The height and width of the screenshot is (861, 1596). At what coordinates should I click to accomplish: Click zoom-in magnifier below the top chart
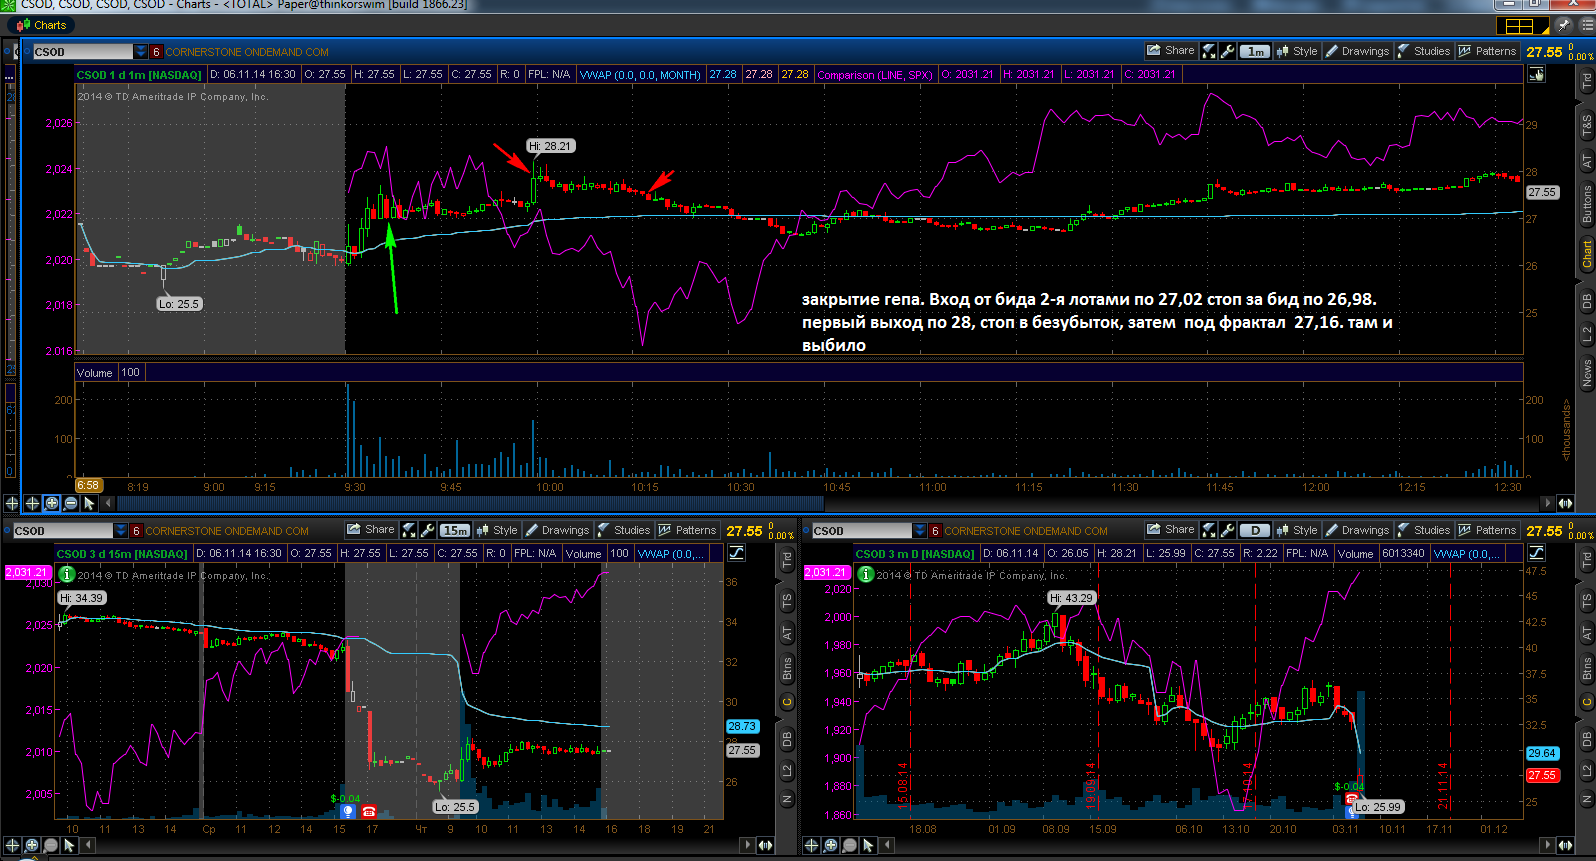[52, 504]
